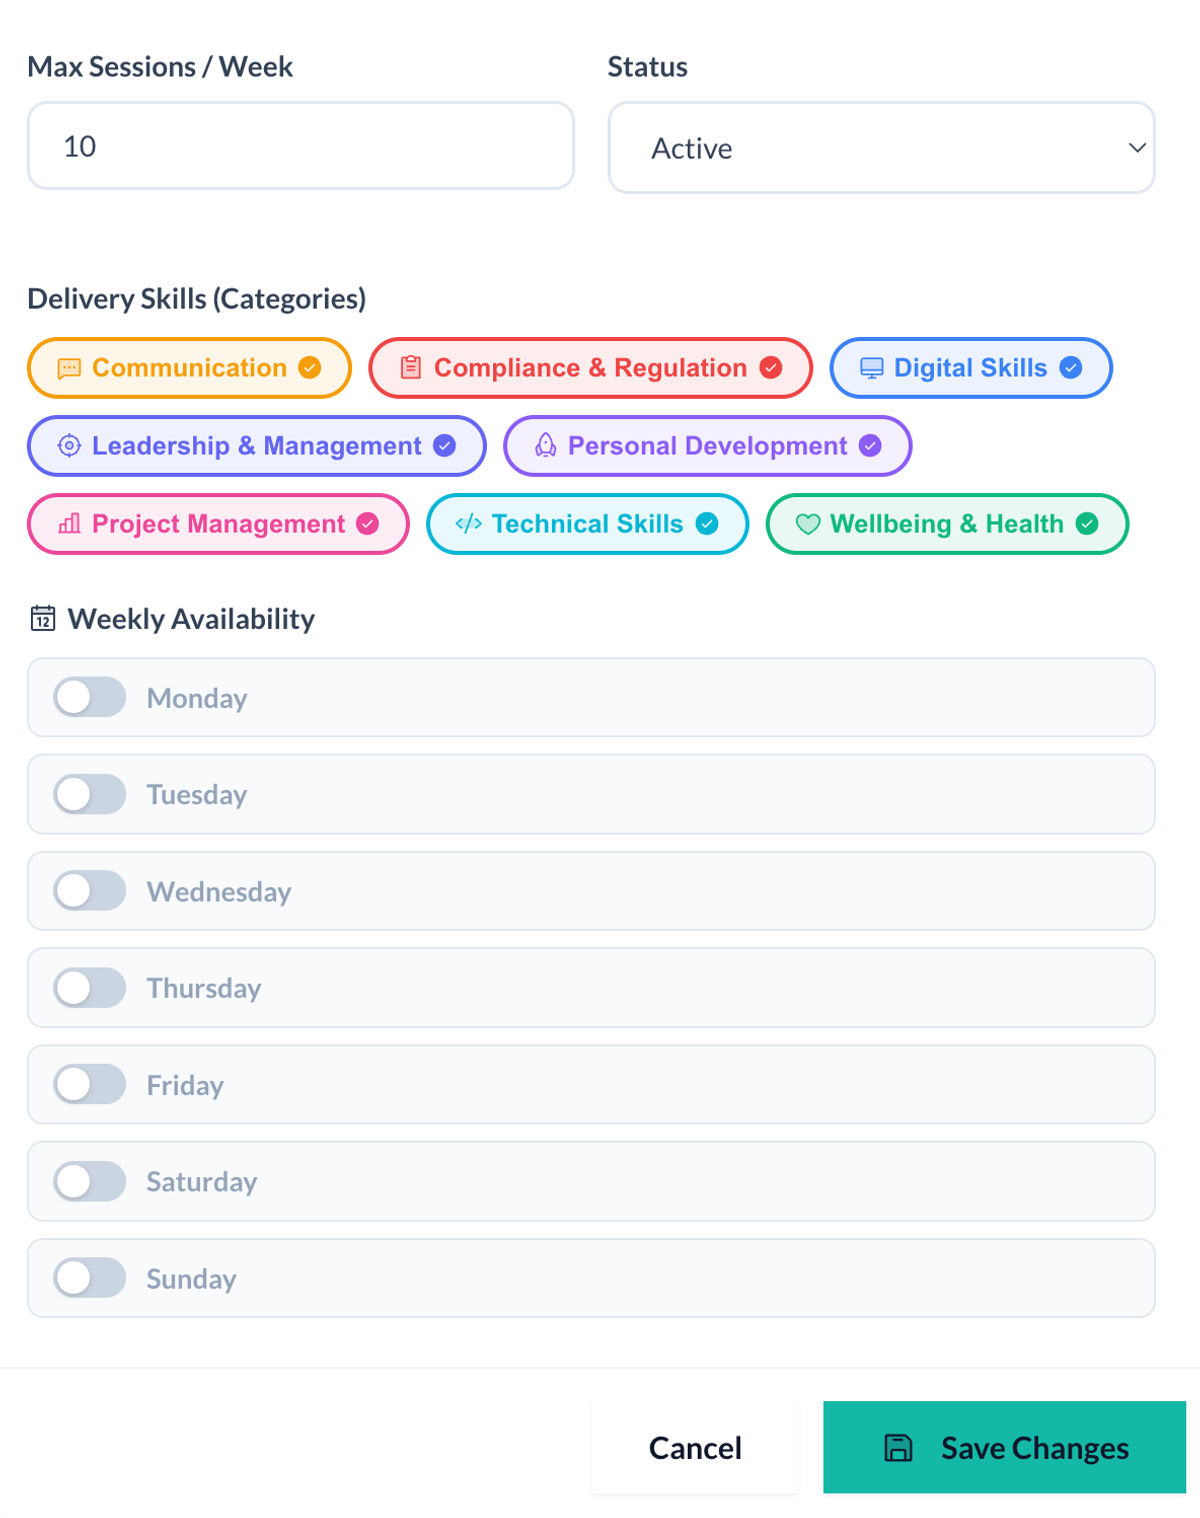Deselect the Technical Skills category chip
Image resolution: width=1200 pixels, height=1518 pixels.
pos(587,523)
